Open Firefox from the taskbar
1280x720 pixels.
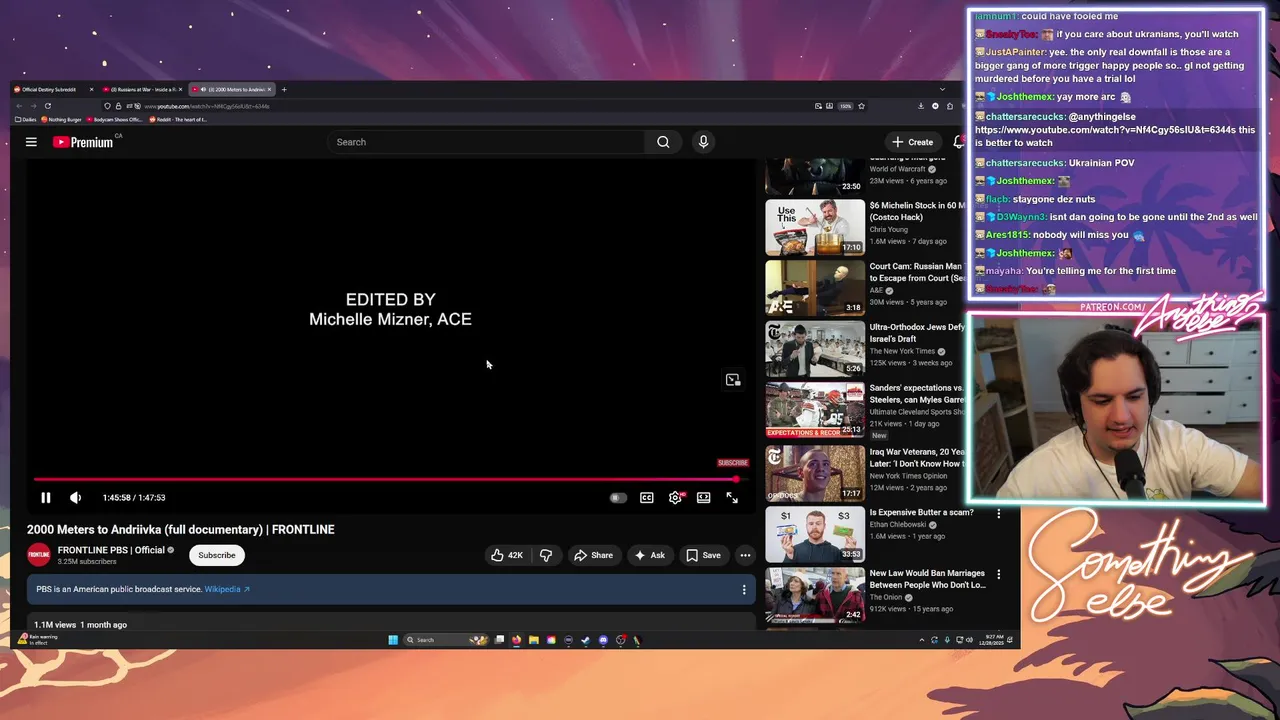pyautogui.click(x=516, y=640)
